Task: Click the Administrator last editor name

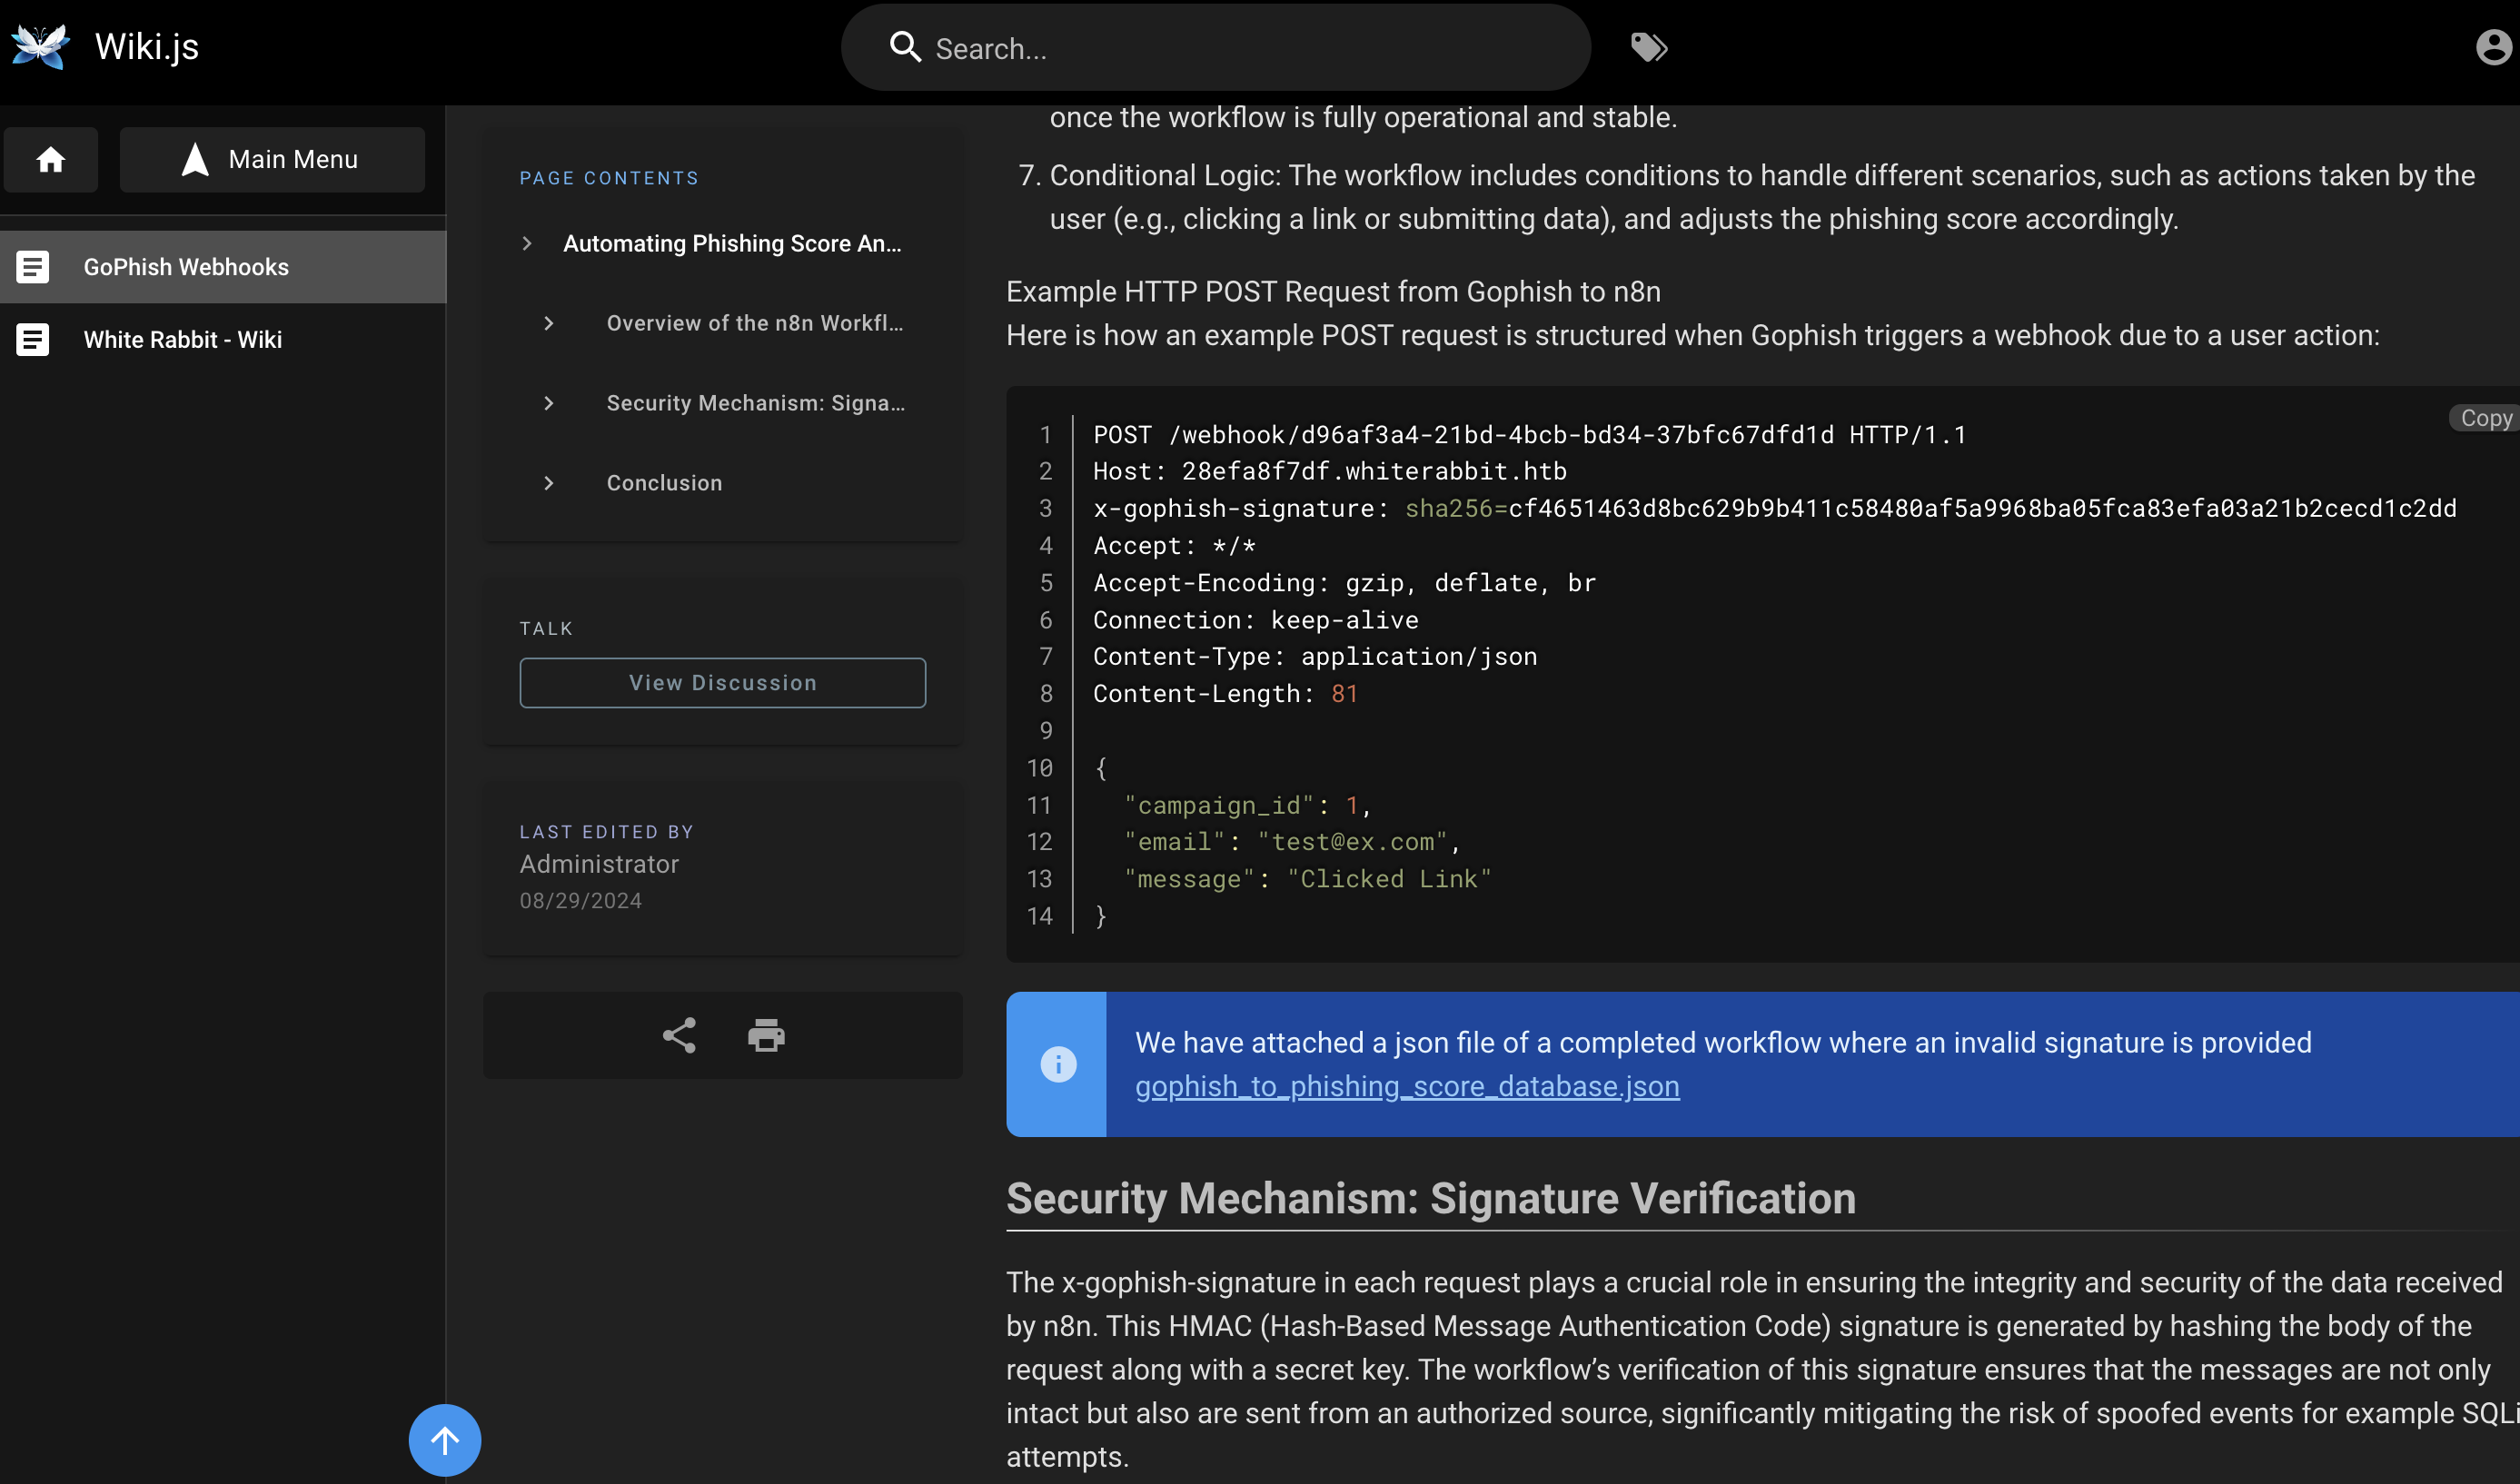Action: pyautogui.click(x=599, y=864)
